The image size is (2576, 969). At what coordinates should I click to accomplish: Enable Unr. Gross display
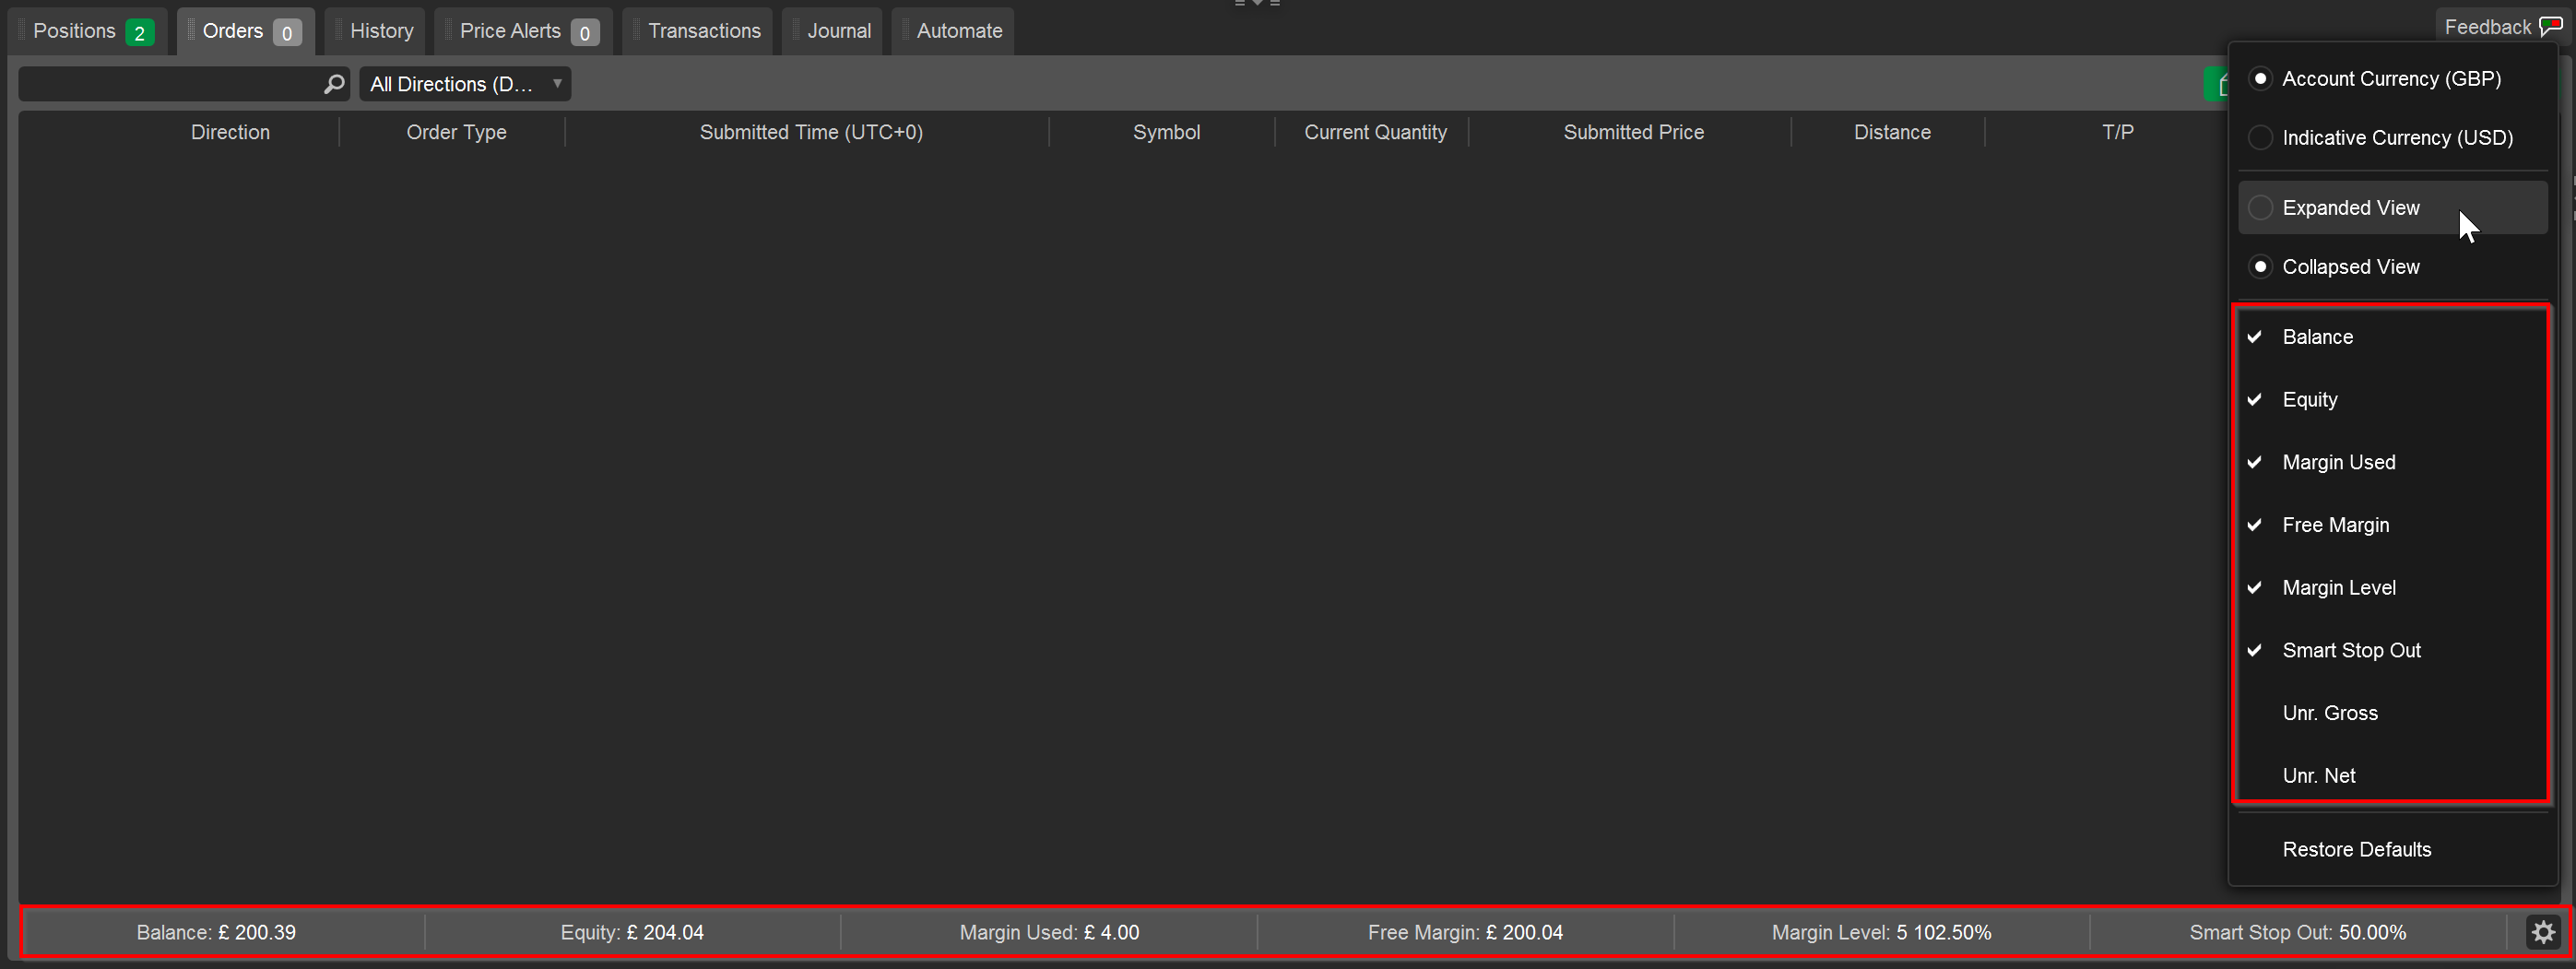point(2392,713)
